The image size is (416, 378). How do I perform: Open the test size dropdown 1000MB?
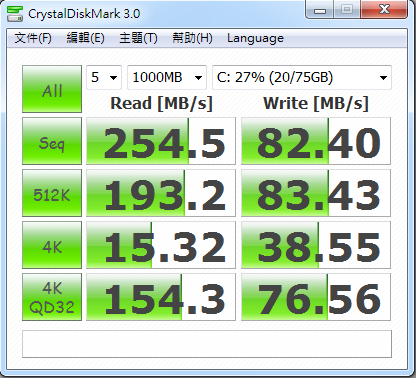(x=167, y=77)
